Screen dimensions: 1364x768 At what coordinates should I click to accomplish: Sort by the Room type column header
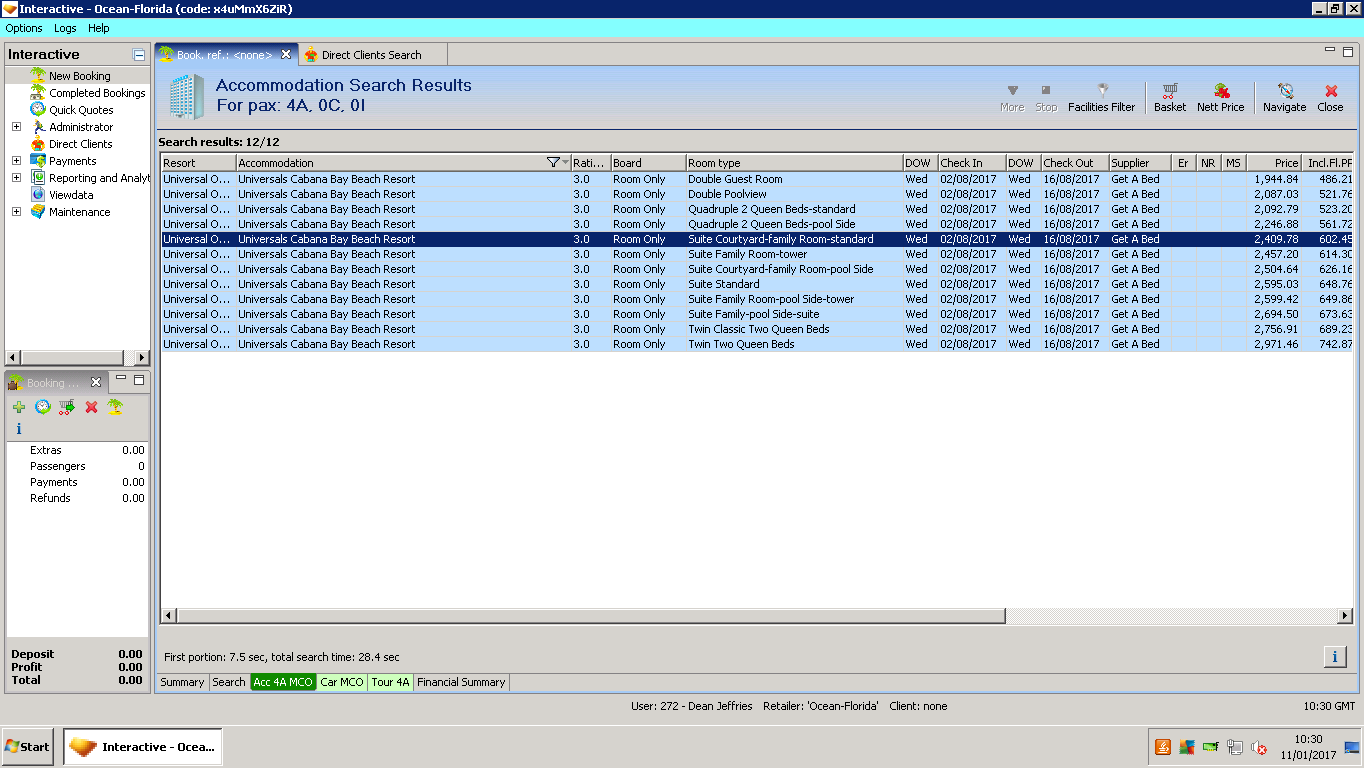(x=793, y=163)
